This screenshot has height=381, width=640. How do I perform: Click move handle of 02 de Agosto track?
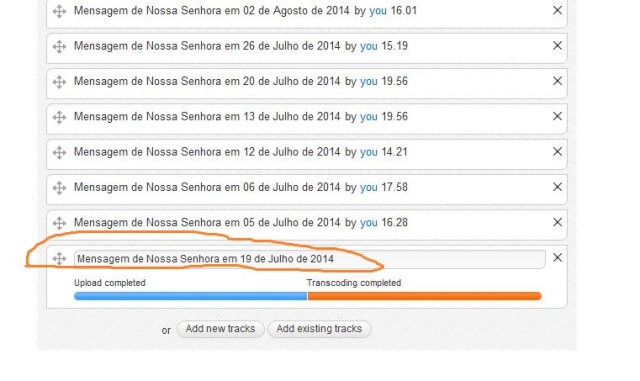pyautogui.click(x=59, y=11)
